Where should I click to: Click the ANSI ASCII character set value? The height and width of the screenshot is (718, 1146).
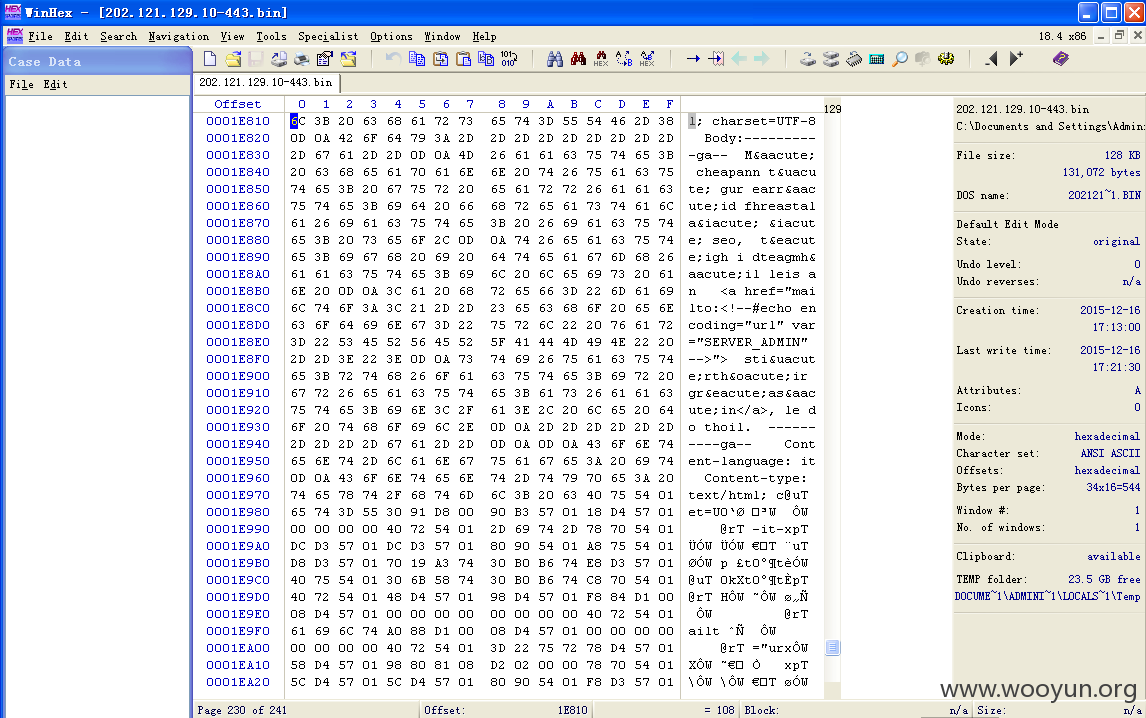point(1110,453)
